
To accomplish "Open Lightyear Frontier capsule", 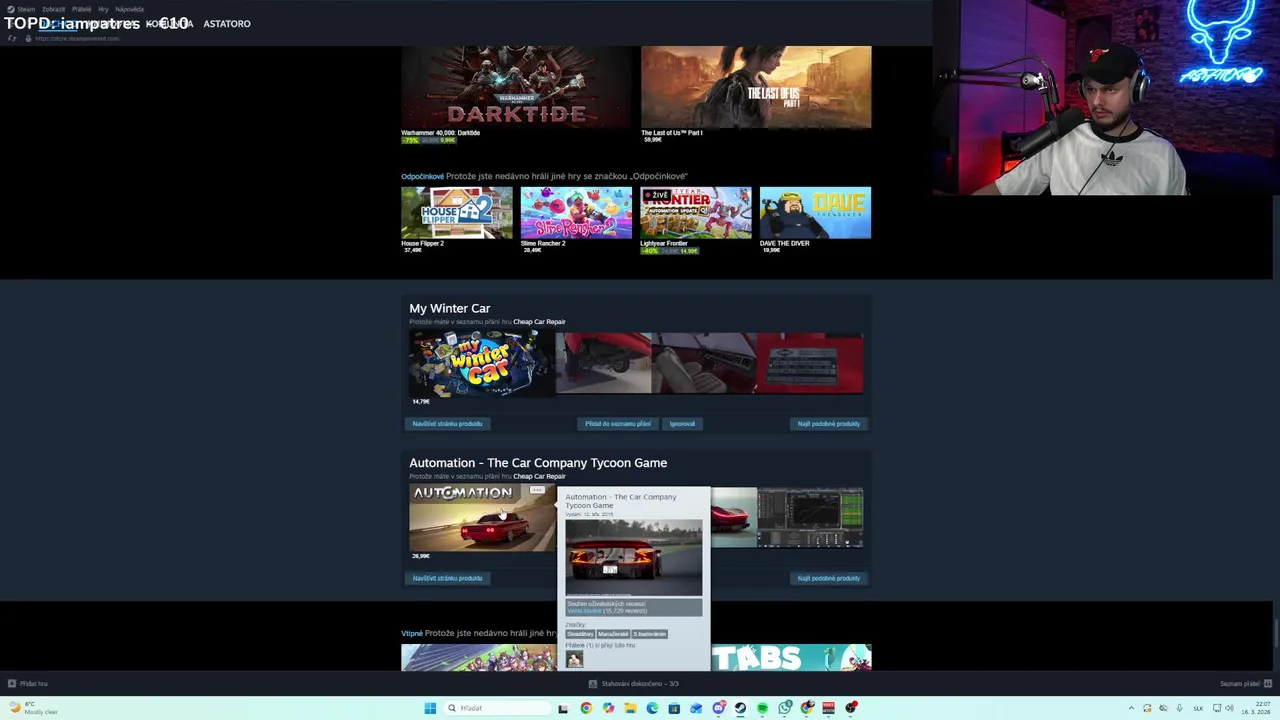I will (696, 213).
